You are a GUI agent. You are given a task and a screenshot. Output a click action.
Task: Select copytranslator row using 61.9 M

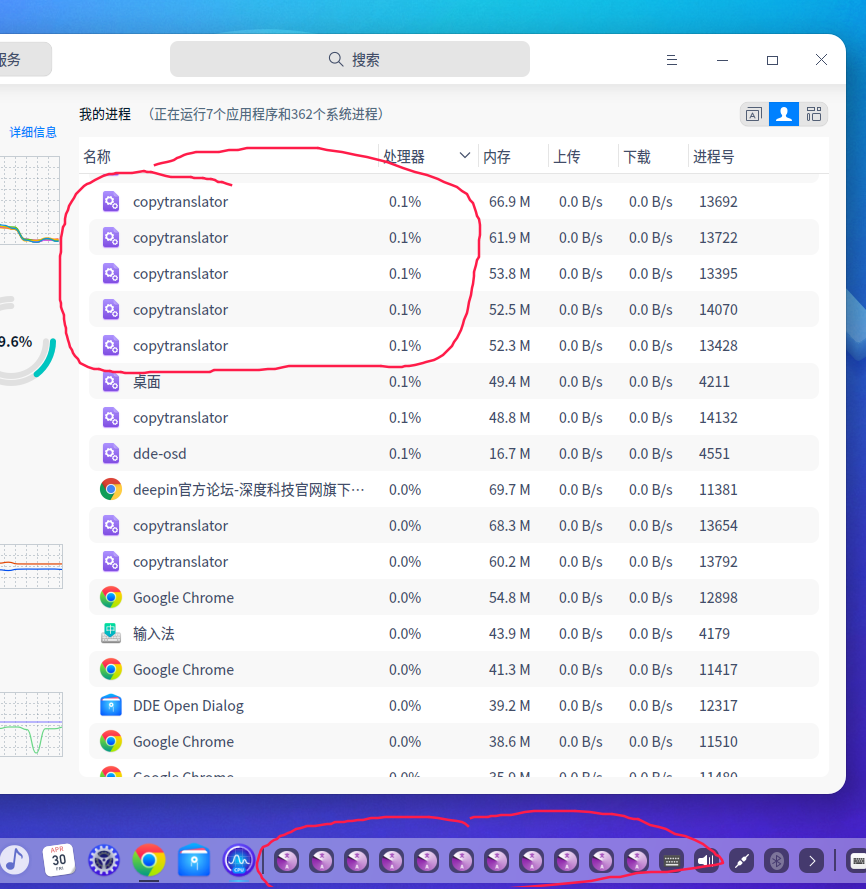[x=454, y=238]
